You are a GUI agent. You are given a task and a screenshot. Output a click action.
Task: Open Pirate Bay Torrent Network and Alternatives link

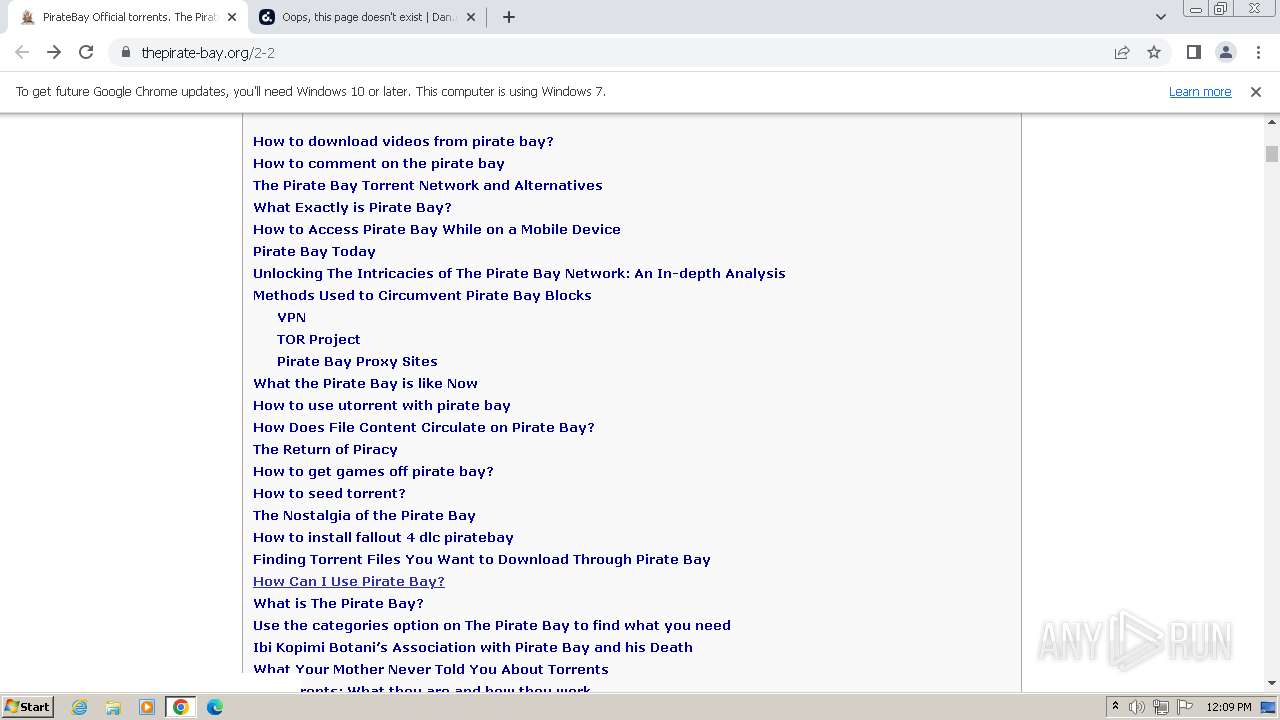(428, 185)
